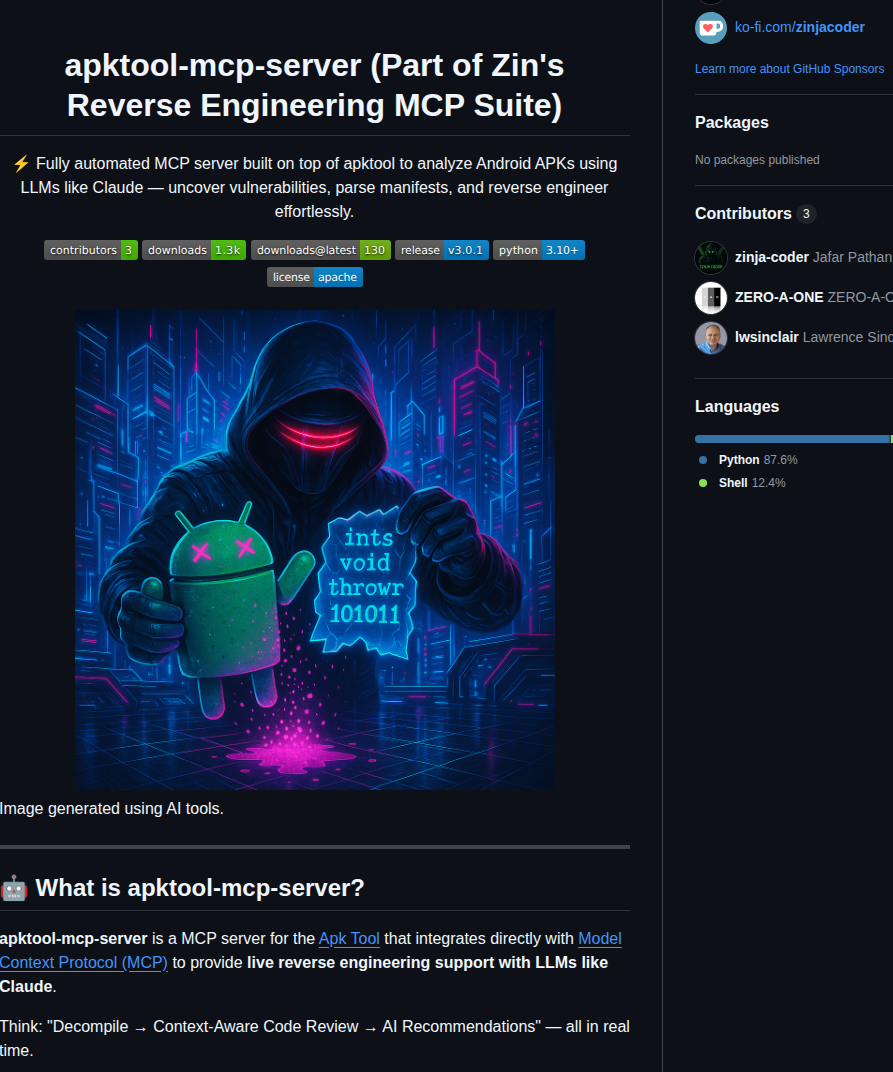The width and height of the screenshot is (893, 1072).
Task: Click the languages percentage bar
Action: pyautogui.click(x=794, y=439)
